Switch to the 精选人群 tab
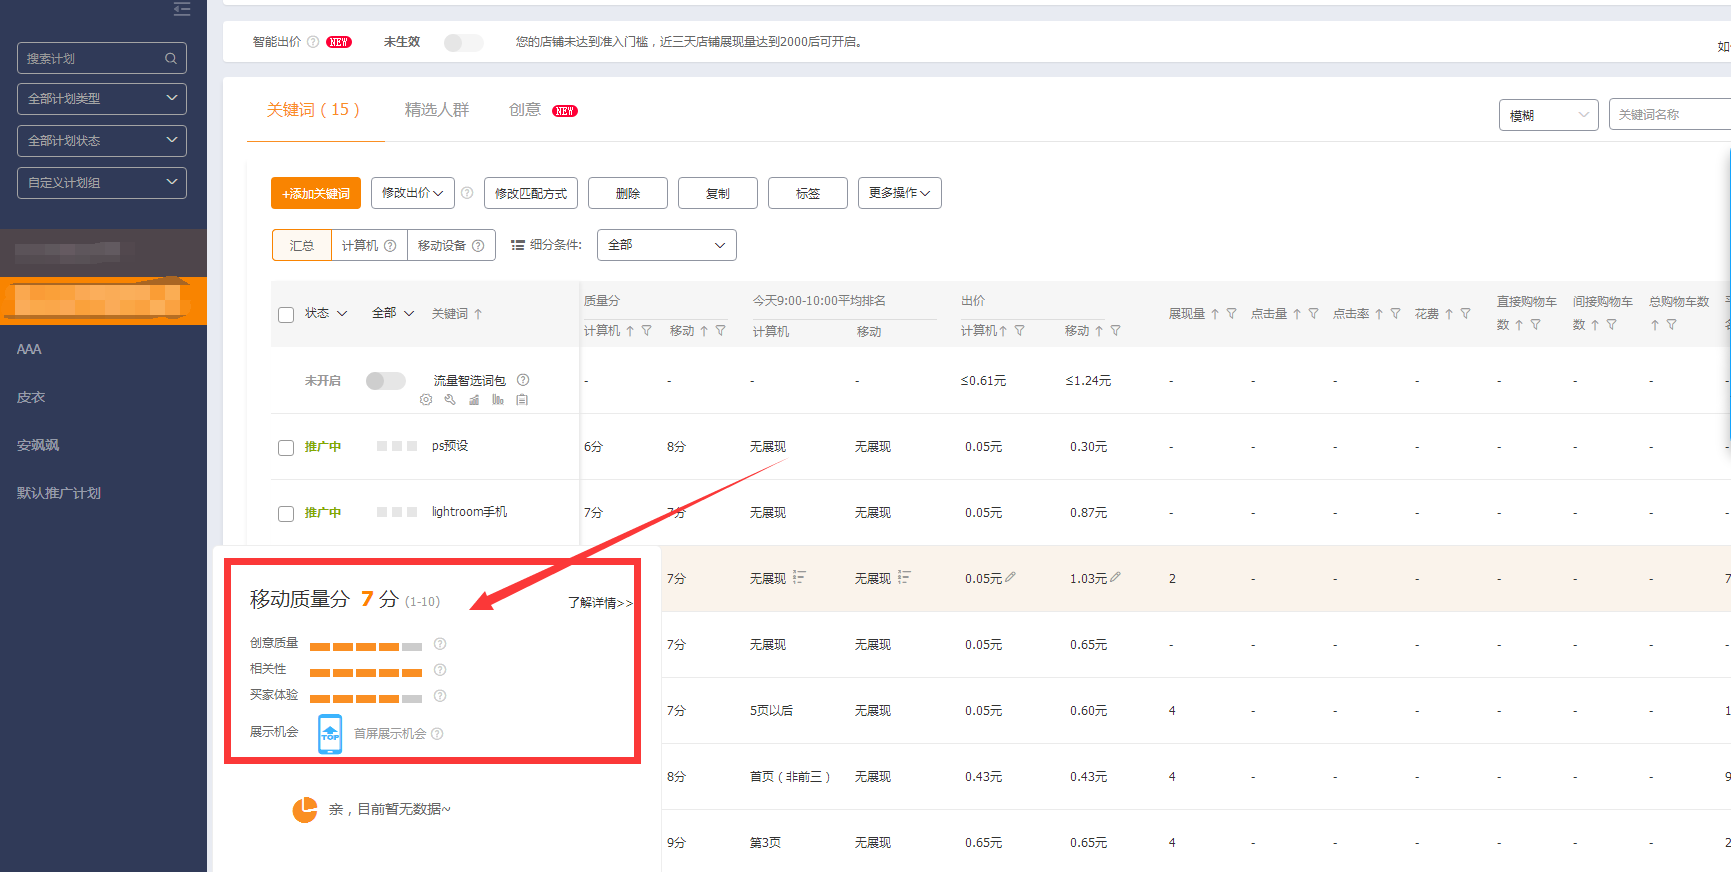 [x=436, y=110]
